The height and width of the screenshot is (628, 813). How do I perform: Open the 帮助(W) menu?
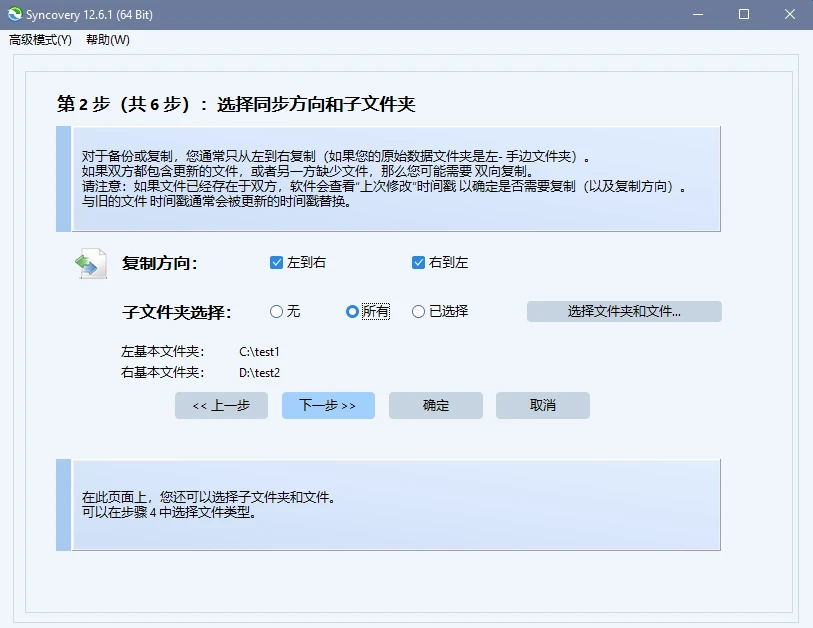click(108, 40)
